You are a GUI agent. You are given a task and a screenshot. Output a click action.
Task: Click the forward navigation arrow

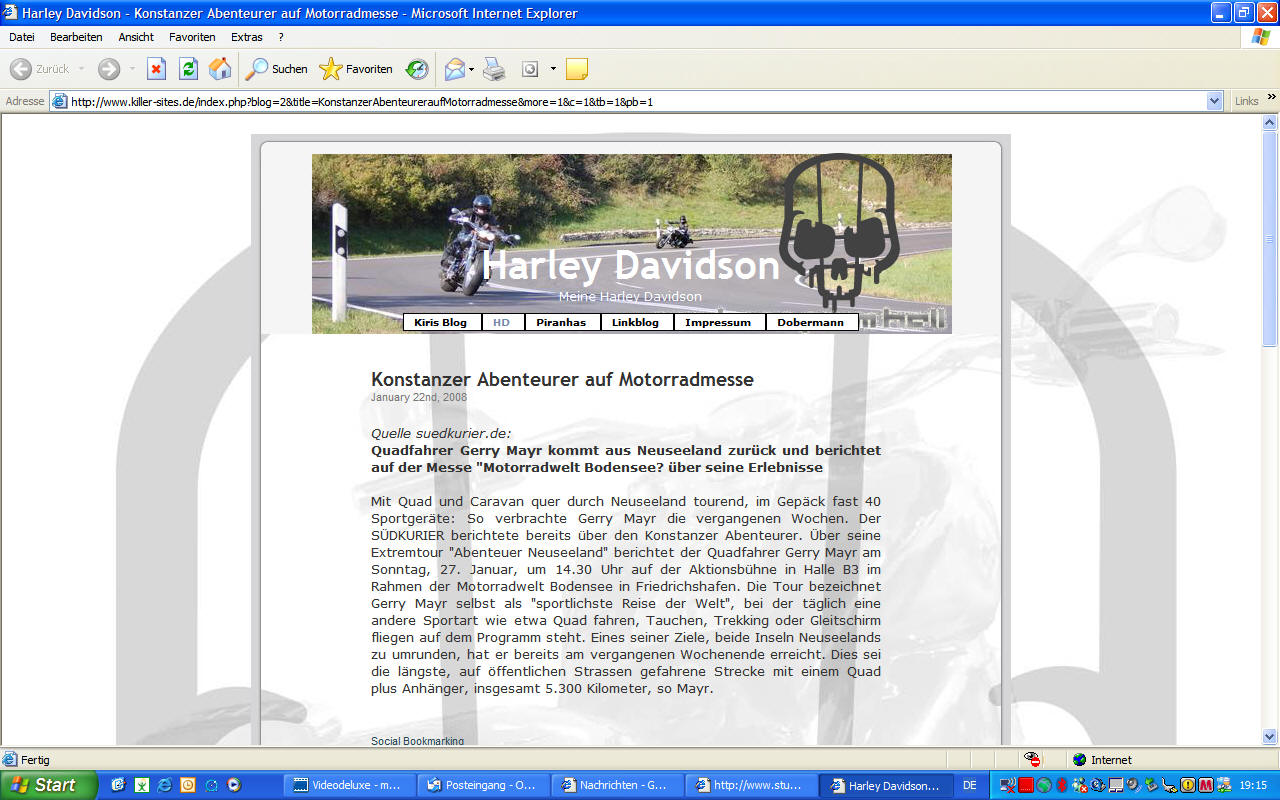[108, 69]
